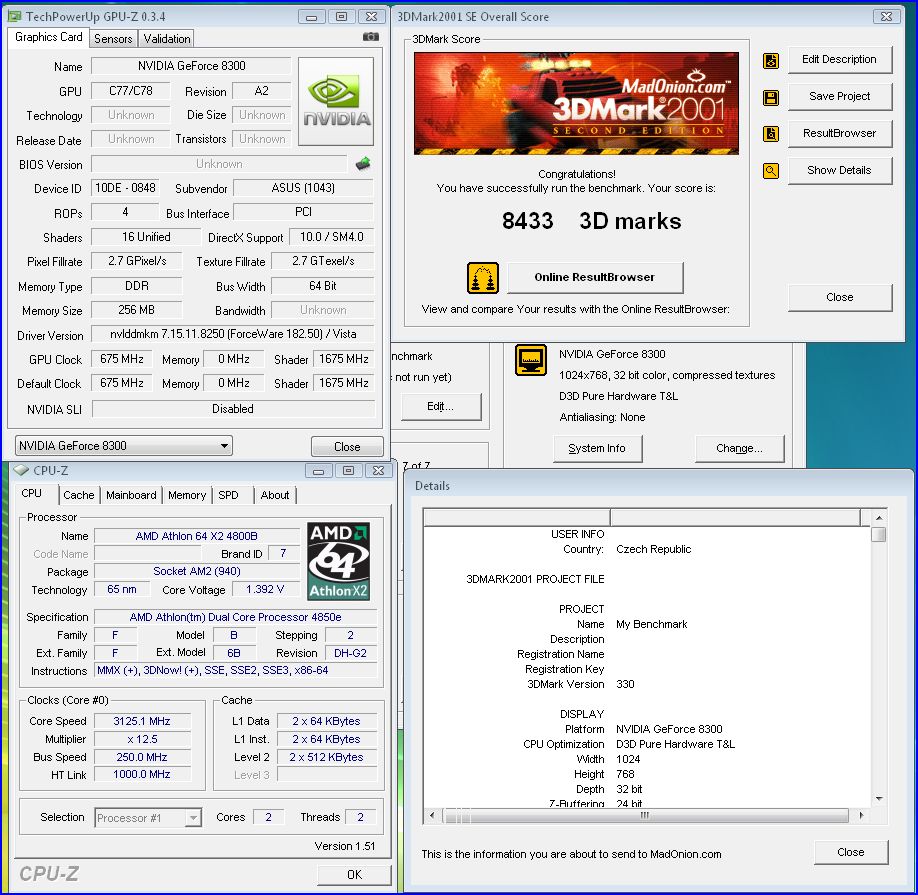Screen dimensions: 918x895
Task: Open the Processor #1 selection dropdown
Action: click(148, 817)
